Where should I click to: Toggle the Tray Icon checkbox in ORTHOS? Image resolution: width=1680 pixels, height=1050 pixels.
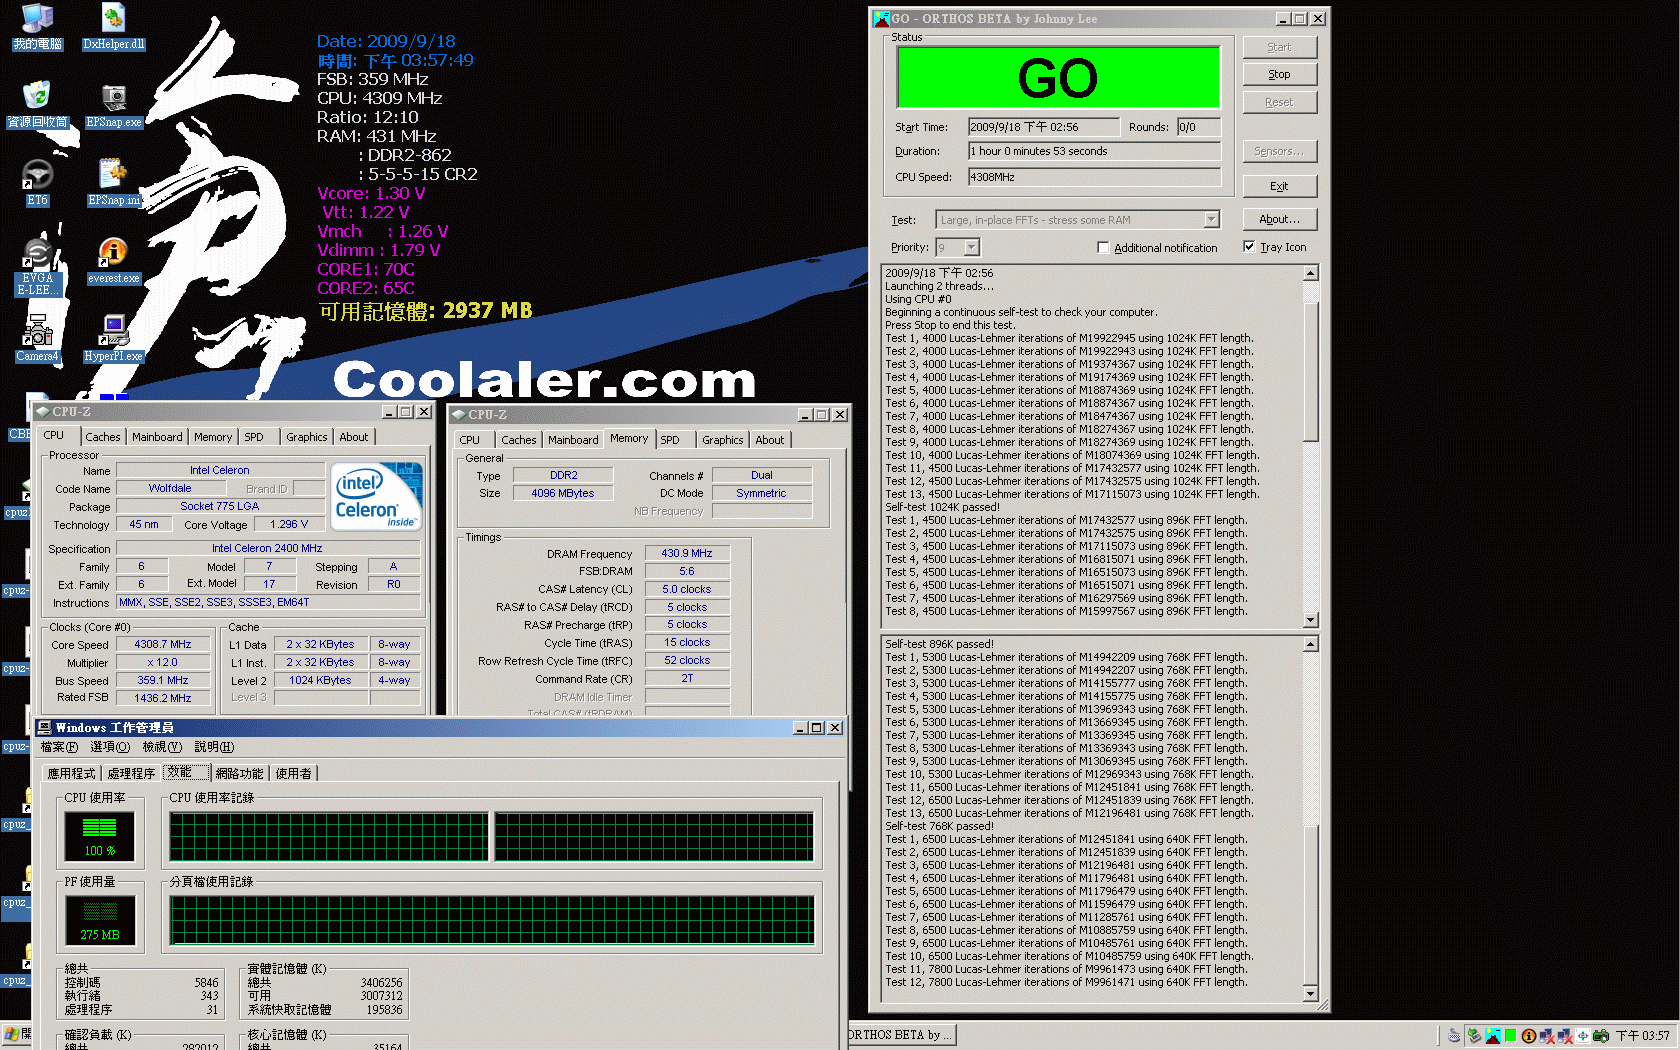point(1249,246)
